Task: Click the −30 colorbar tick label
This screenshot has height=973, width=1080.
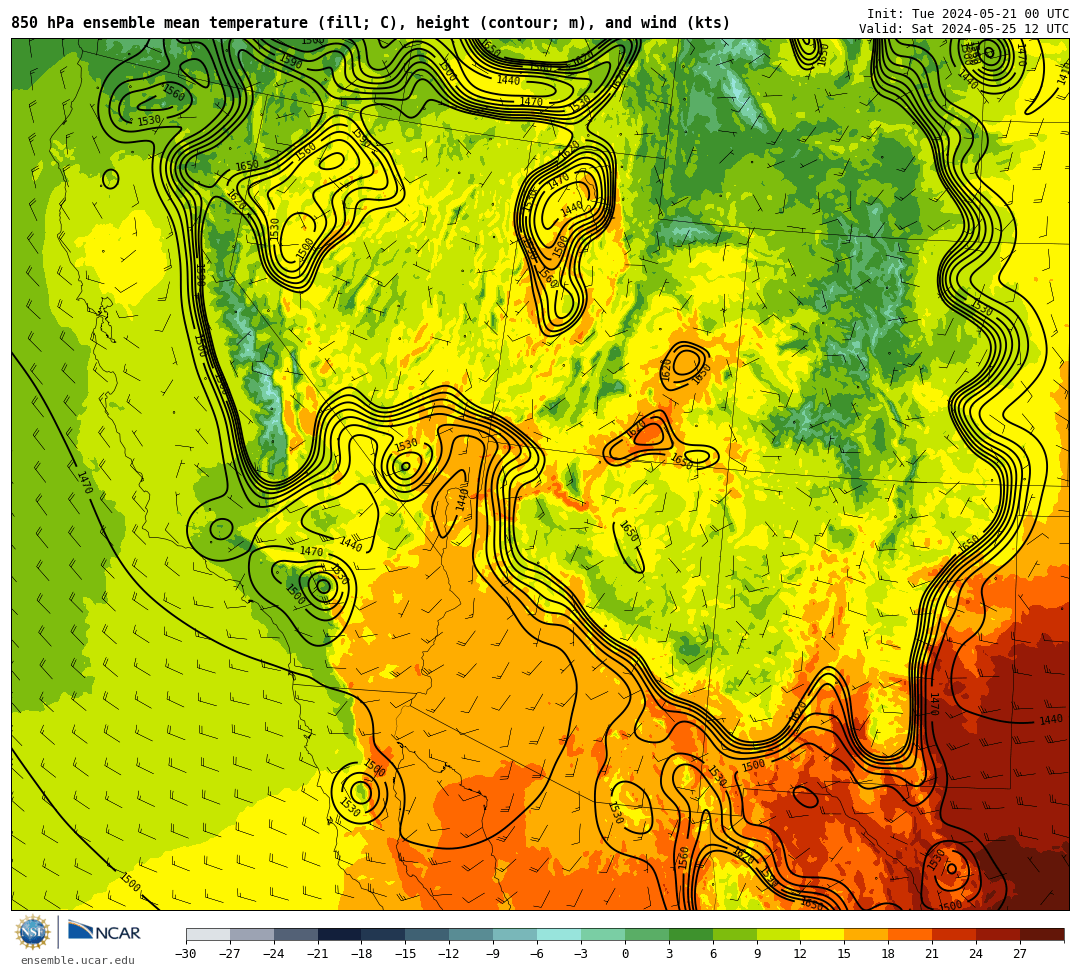Action: click(x=186, y=954)
